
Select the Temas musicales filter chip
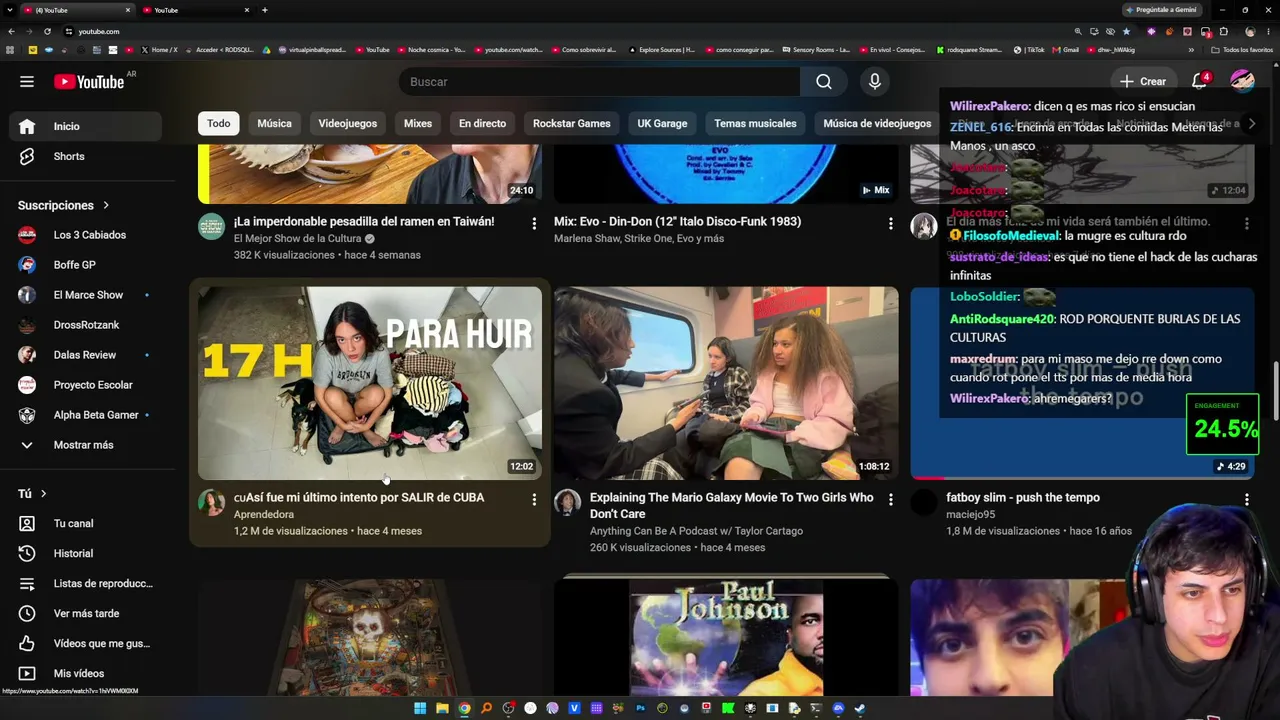pyautogui.click(x=755, y=124)
